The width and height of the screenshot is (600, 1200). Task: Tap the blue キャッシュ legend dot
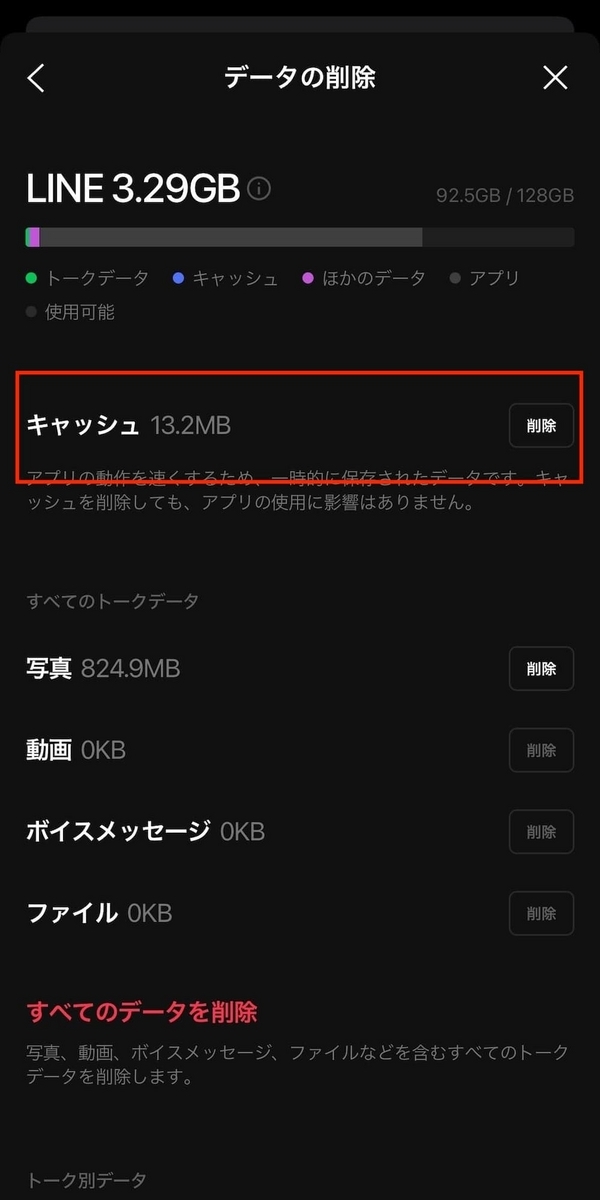pos(178,278)
